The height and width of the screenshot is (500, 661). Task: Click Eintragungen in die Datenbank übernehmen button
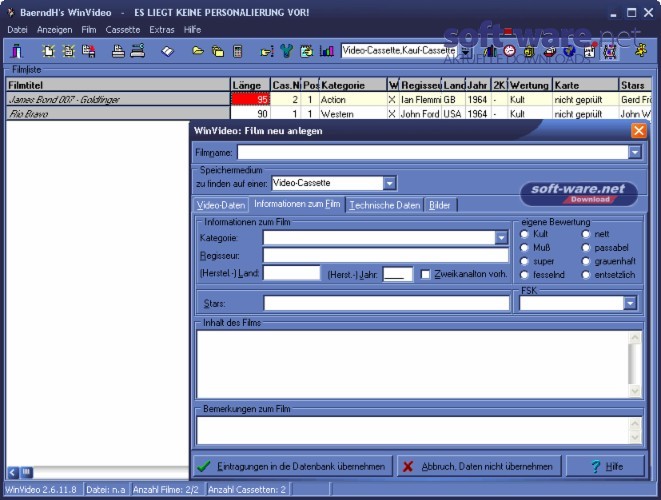tap(293, 466)
